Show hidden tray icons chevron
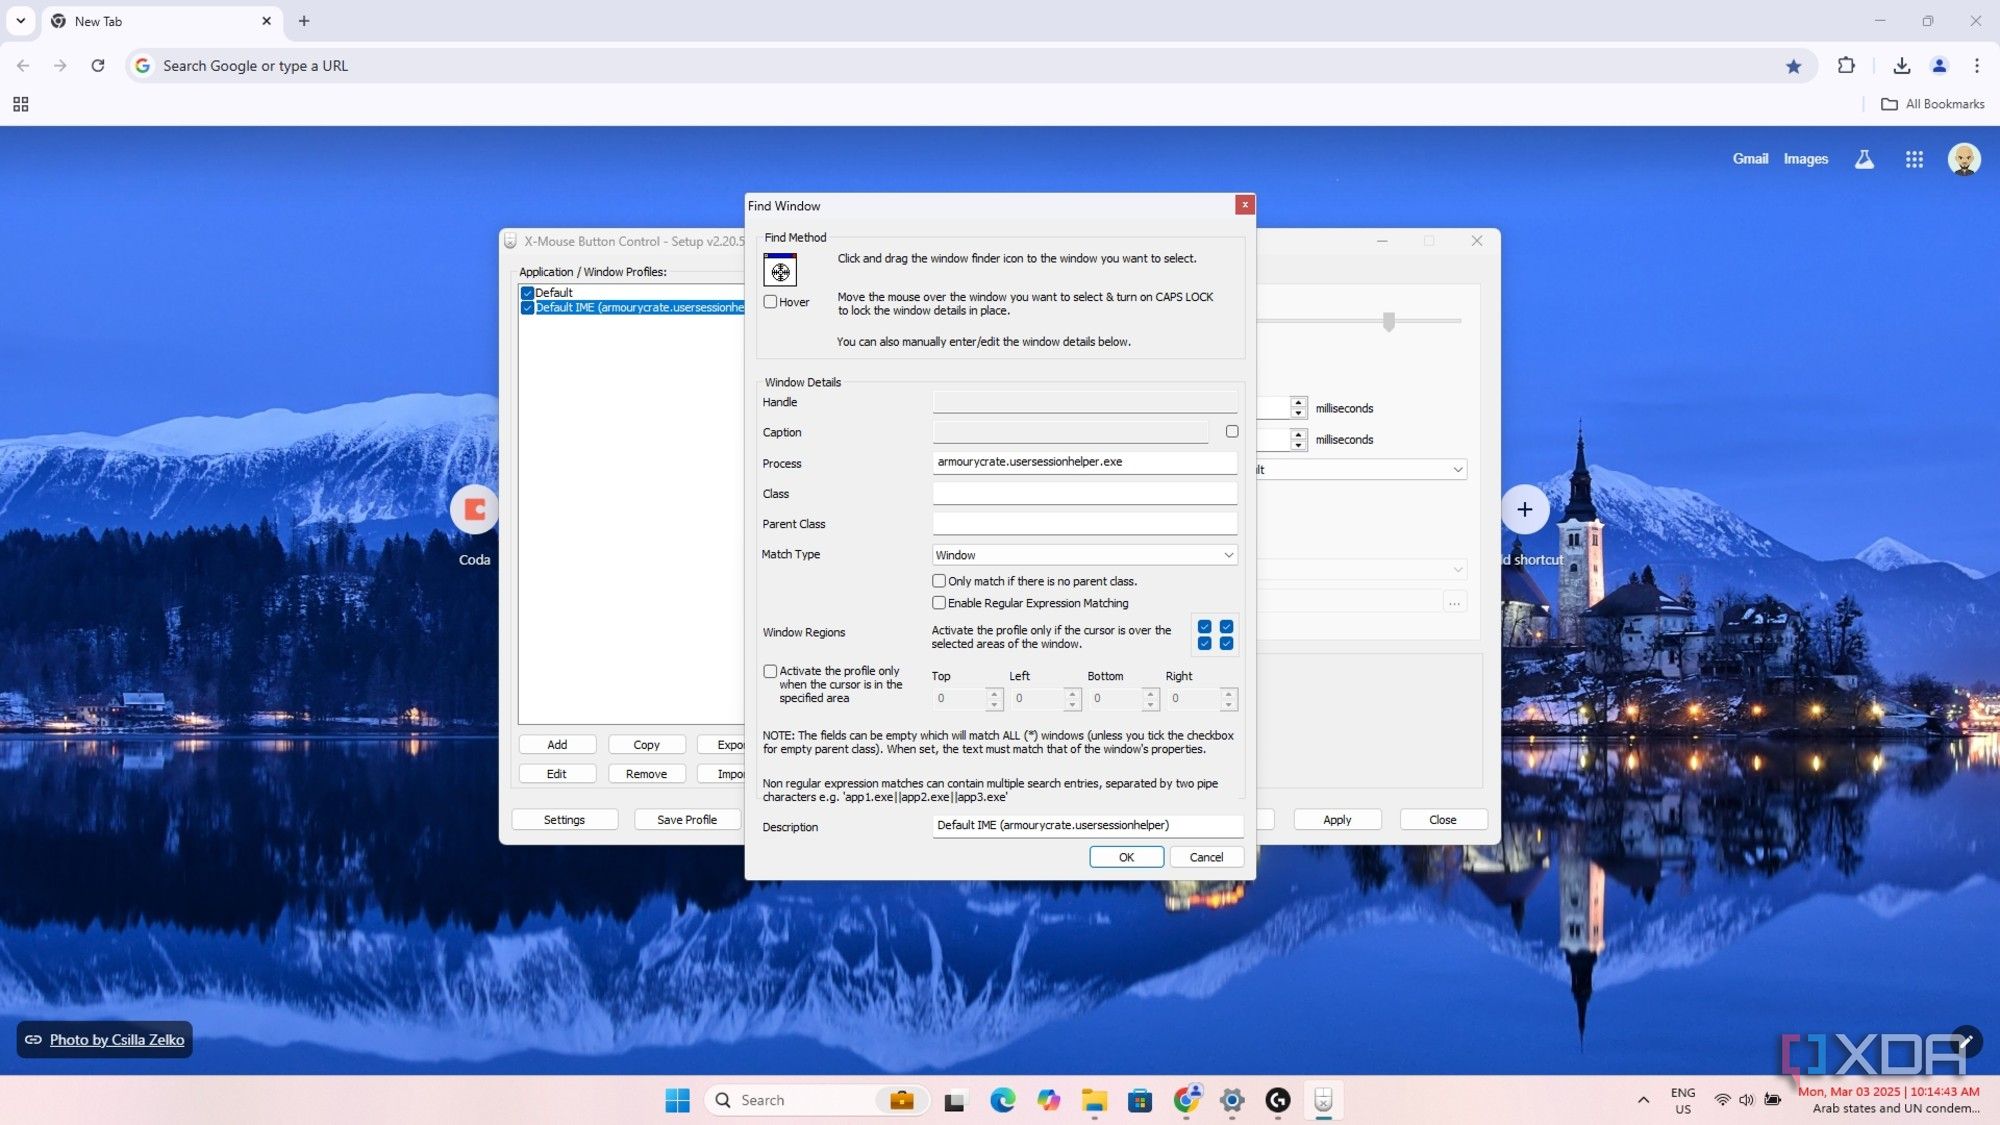 click(1643, 1100)
